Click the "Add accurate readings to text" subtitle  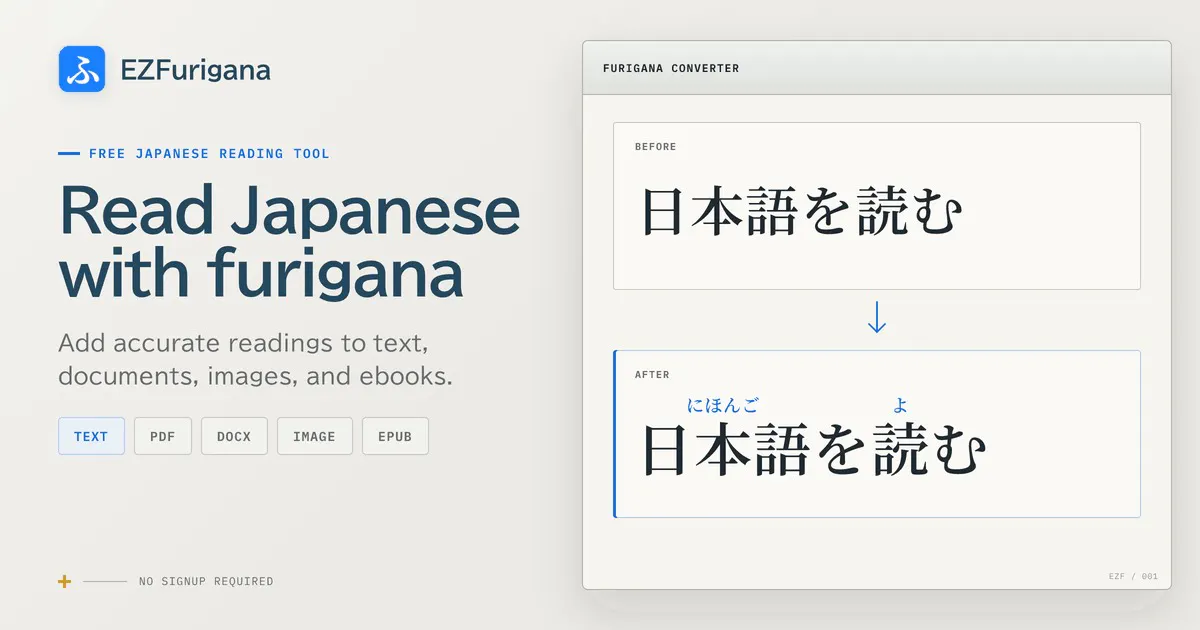(x=256, y=359)
